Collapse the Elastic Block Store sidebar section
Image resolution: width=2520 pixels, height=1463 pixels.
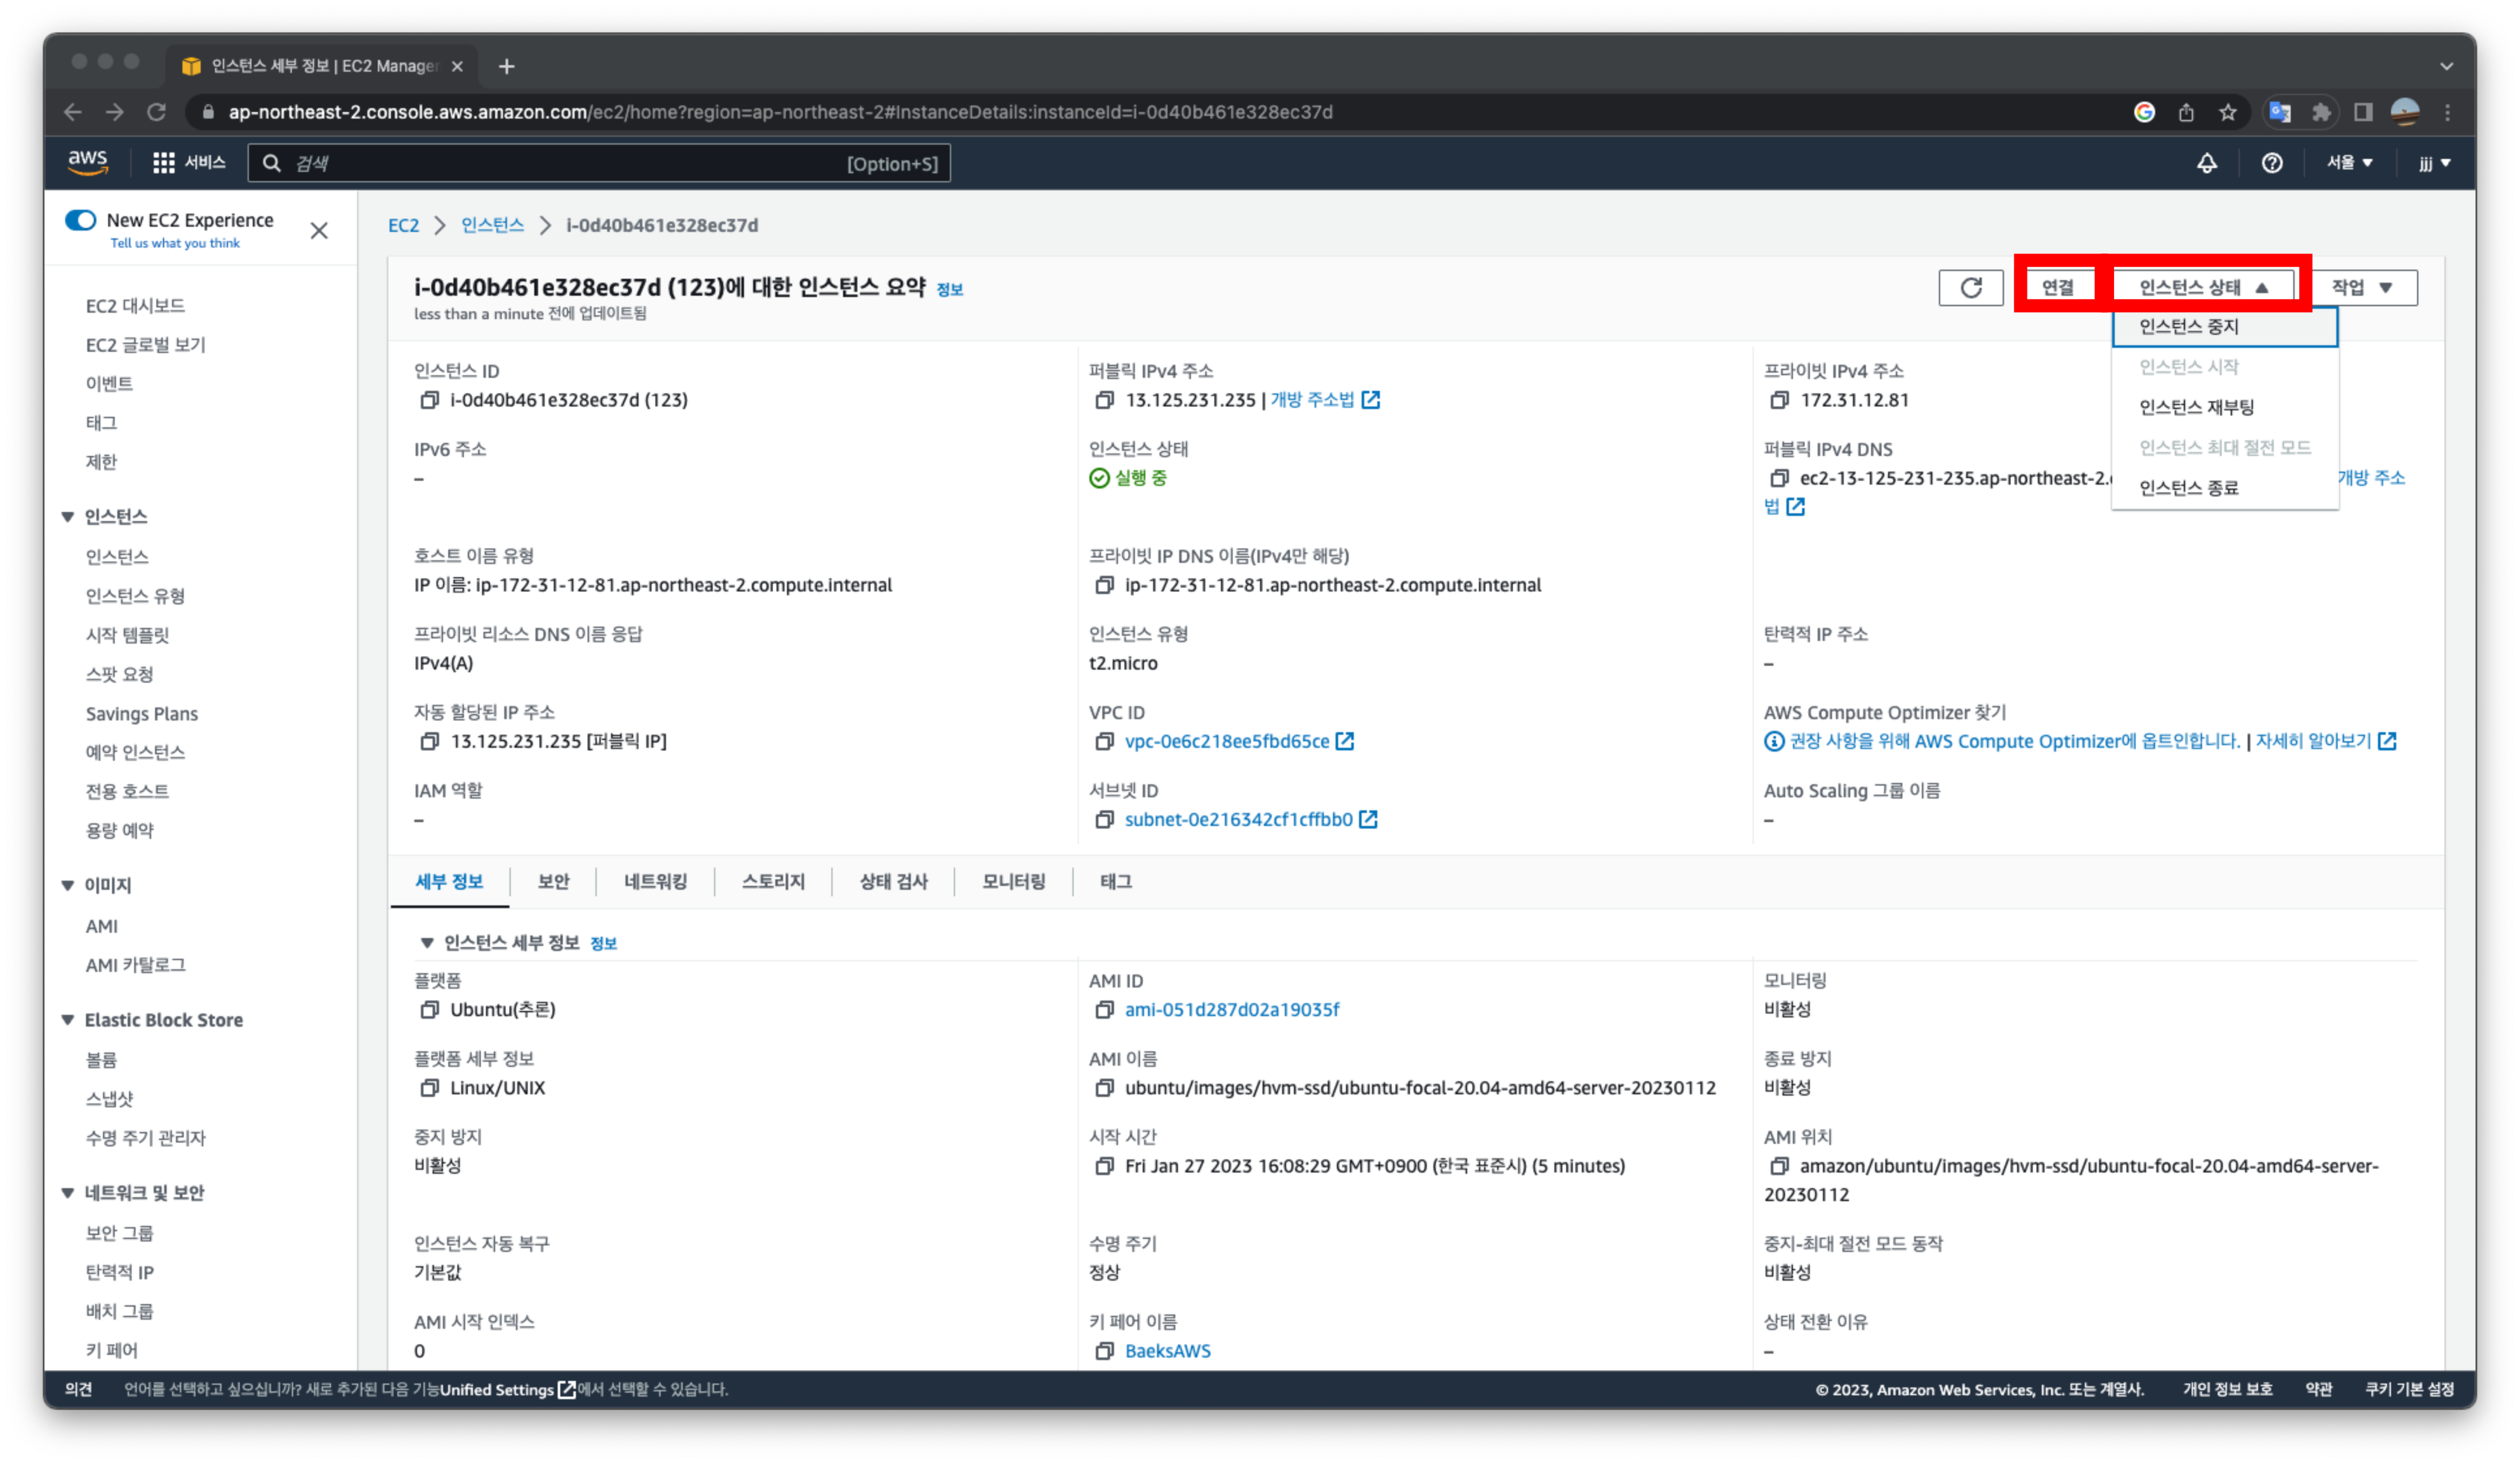point(68,1020)
